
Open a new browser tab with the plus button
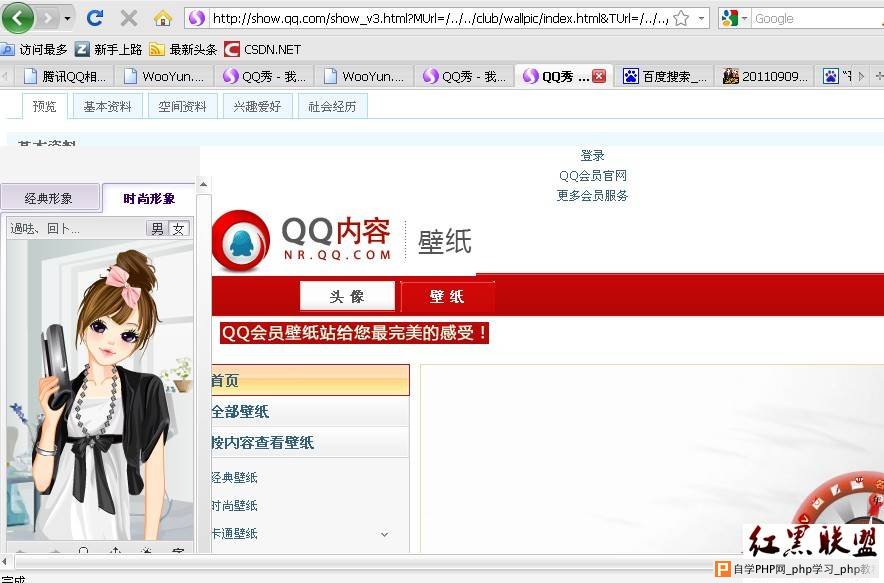[x=879, y=76]
